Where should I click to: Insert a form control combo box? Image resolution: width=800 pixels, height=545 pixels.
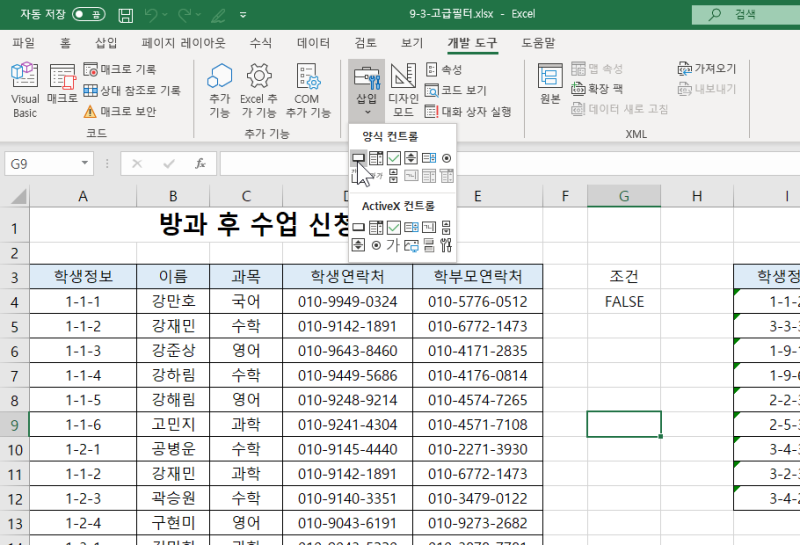pos(376,158)
